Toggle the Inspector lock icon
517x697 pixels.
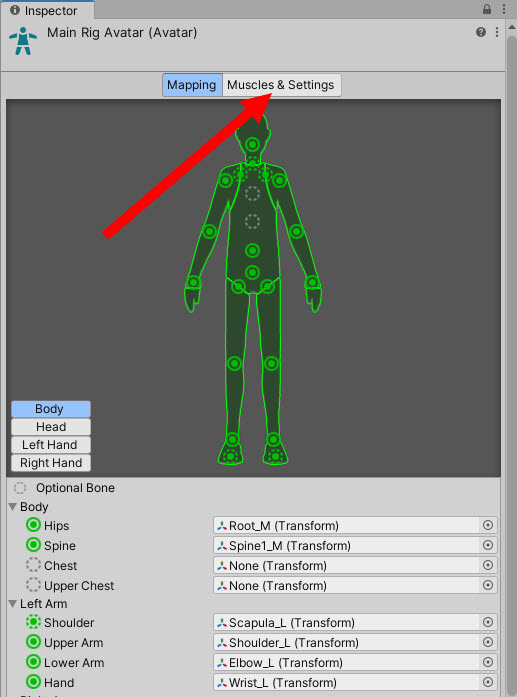487,9
